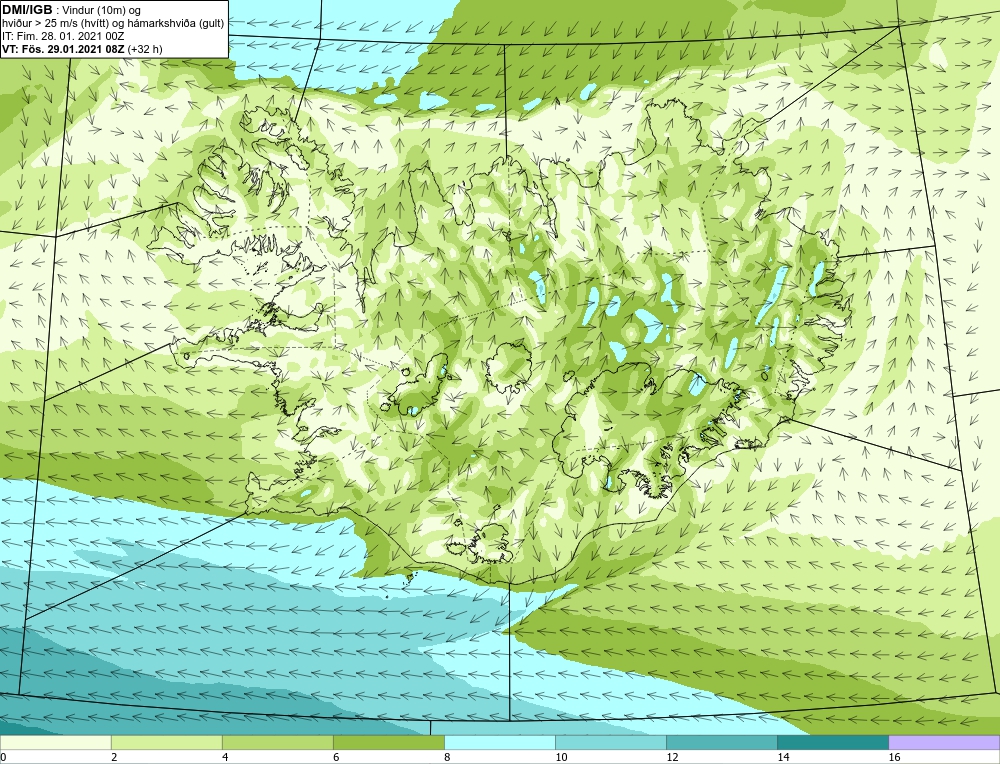Click the purple swatch above 16 m/s
This screenshot has width=1000, height=764.
click(944, 742)
